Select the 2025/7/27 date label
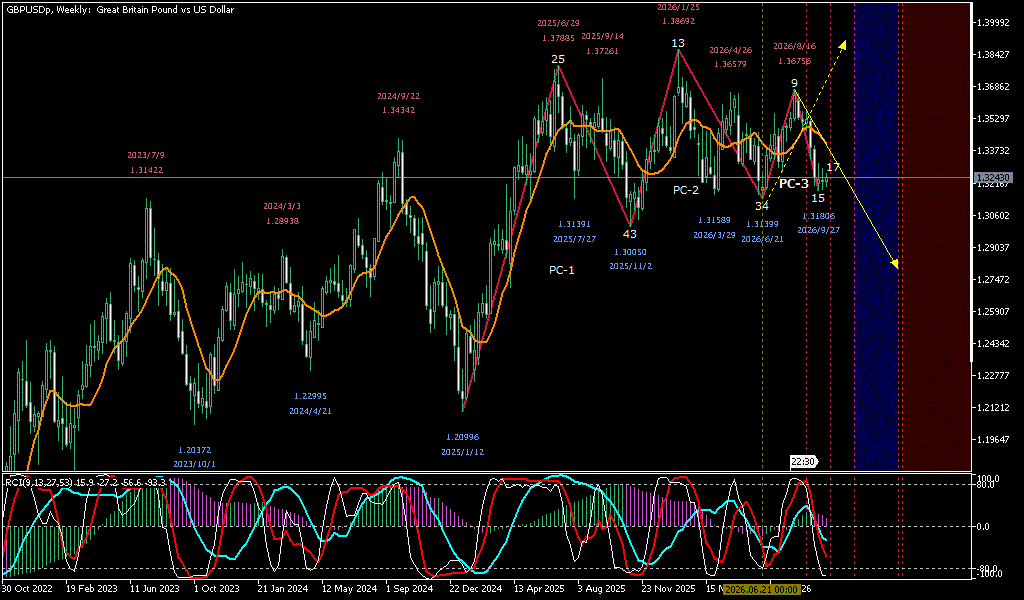 point(575,239)
